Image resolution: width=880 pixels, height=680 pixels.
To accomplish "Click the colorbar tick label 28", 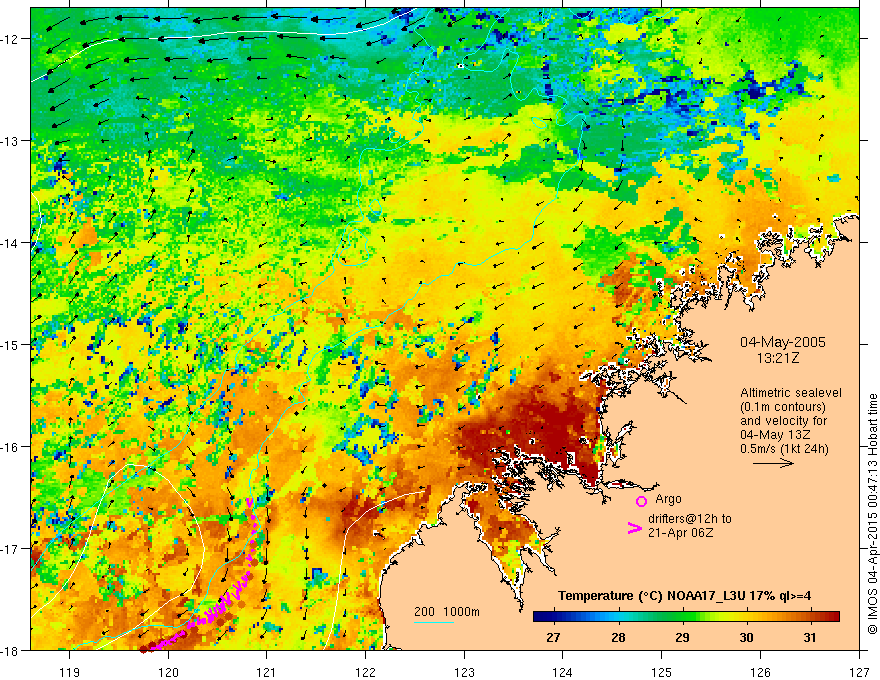I will coord(618,638).
